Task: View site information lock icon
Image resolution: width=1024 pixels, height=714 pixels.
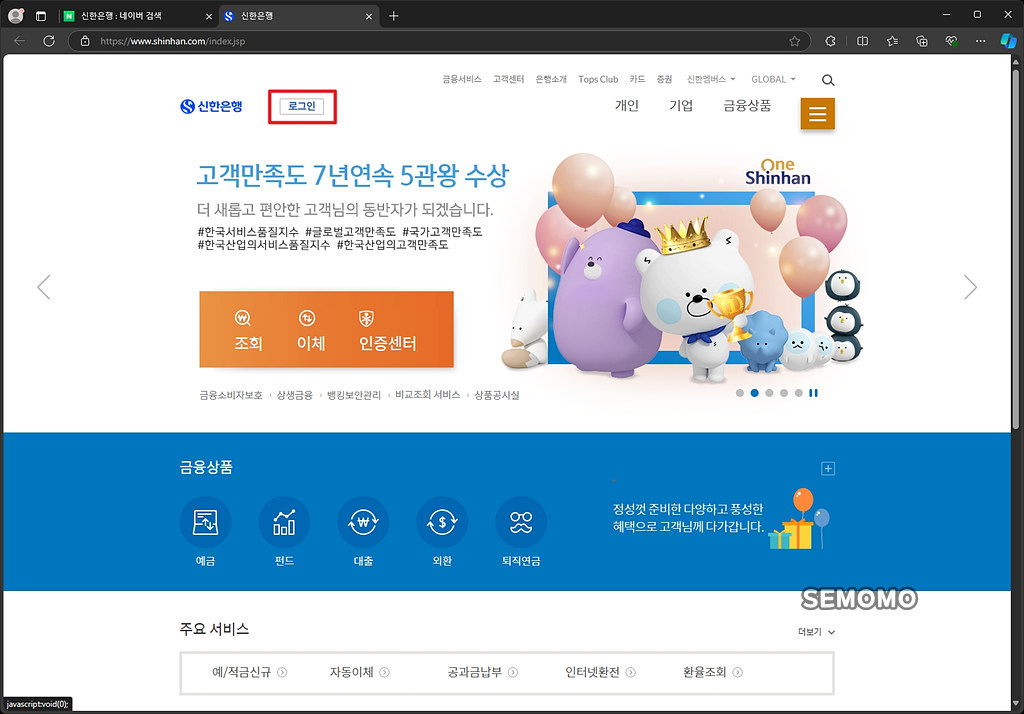Action: [85, 41]
